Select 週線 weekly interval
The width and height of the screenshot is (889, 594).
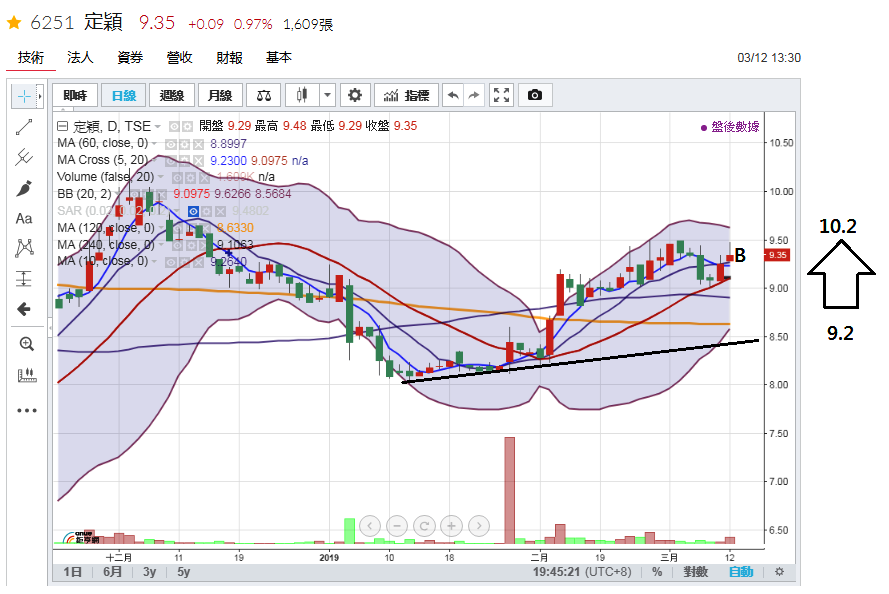pyautogui.click(x=172, y=95)
